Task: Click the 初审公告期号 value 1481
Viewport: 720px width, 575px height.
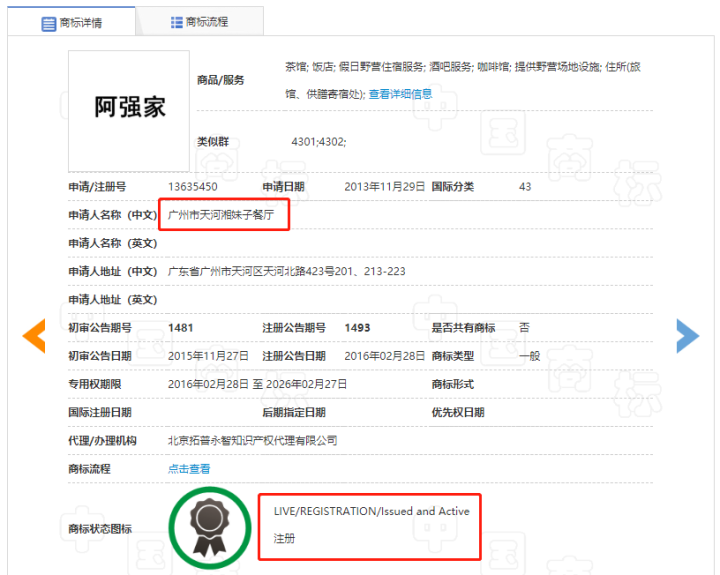Action: click(181, 328)
